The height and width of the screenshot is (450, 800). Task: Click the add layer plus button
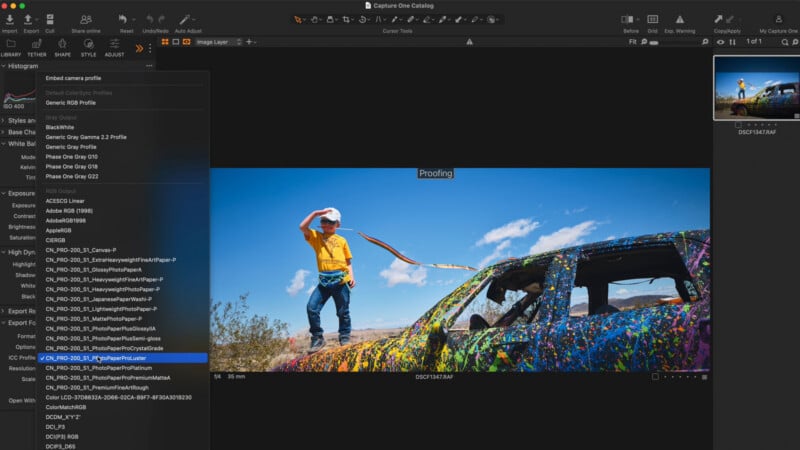pos(249,42)
